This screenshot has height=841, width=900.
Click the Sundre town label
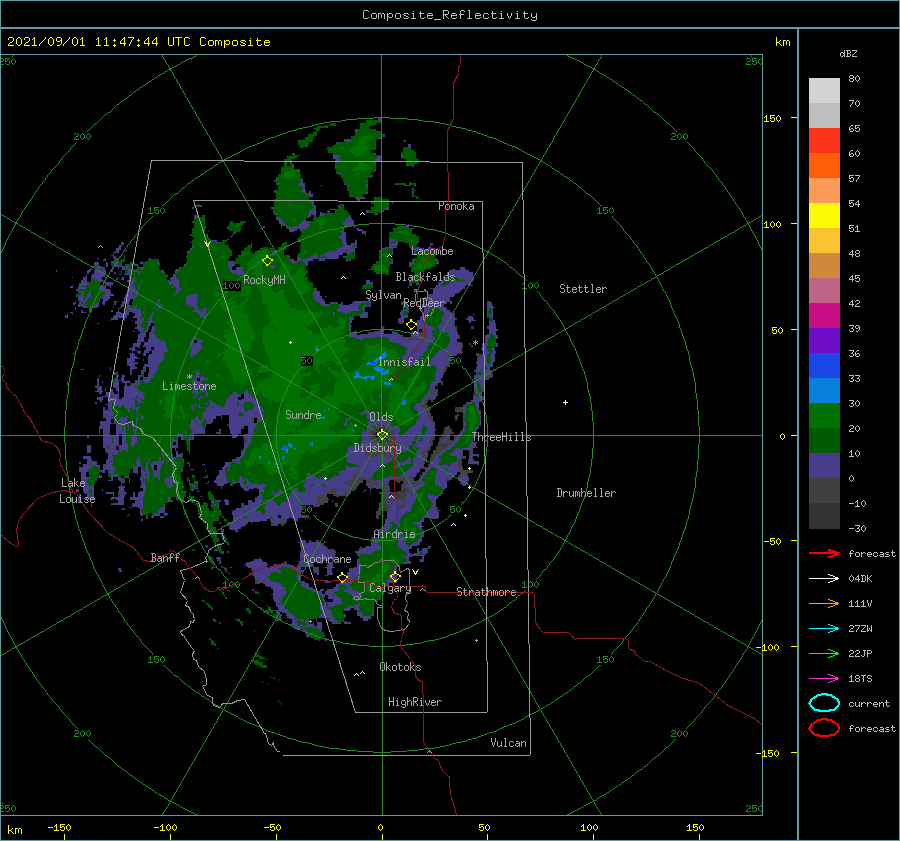click(x=303, y=414)
